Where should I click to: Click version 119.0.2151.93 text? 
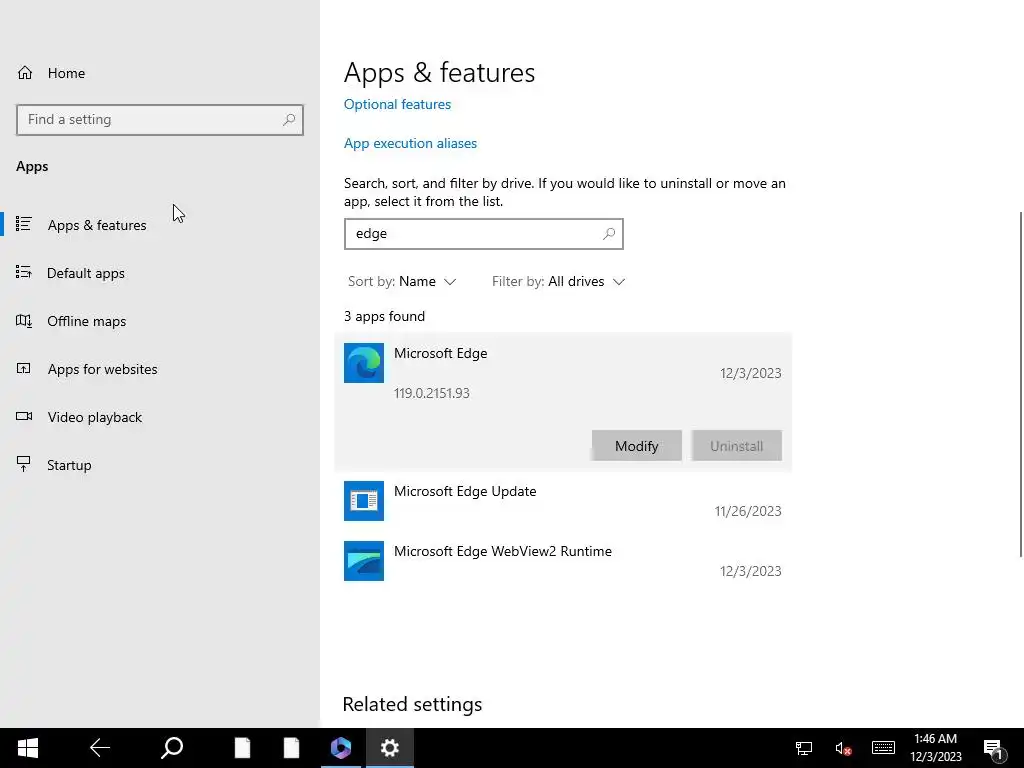pyautogui.click(x=432, y=393)
